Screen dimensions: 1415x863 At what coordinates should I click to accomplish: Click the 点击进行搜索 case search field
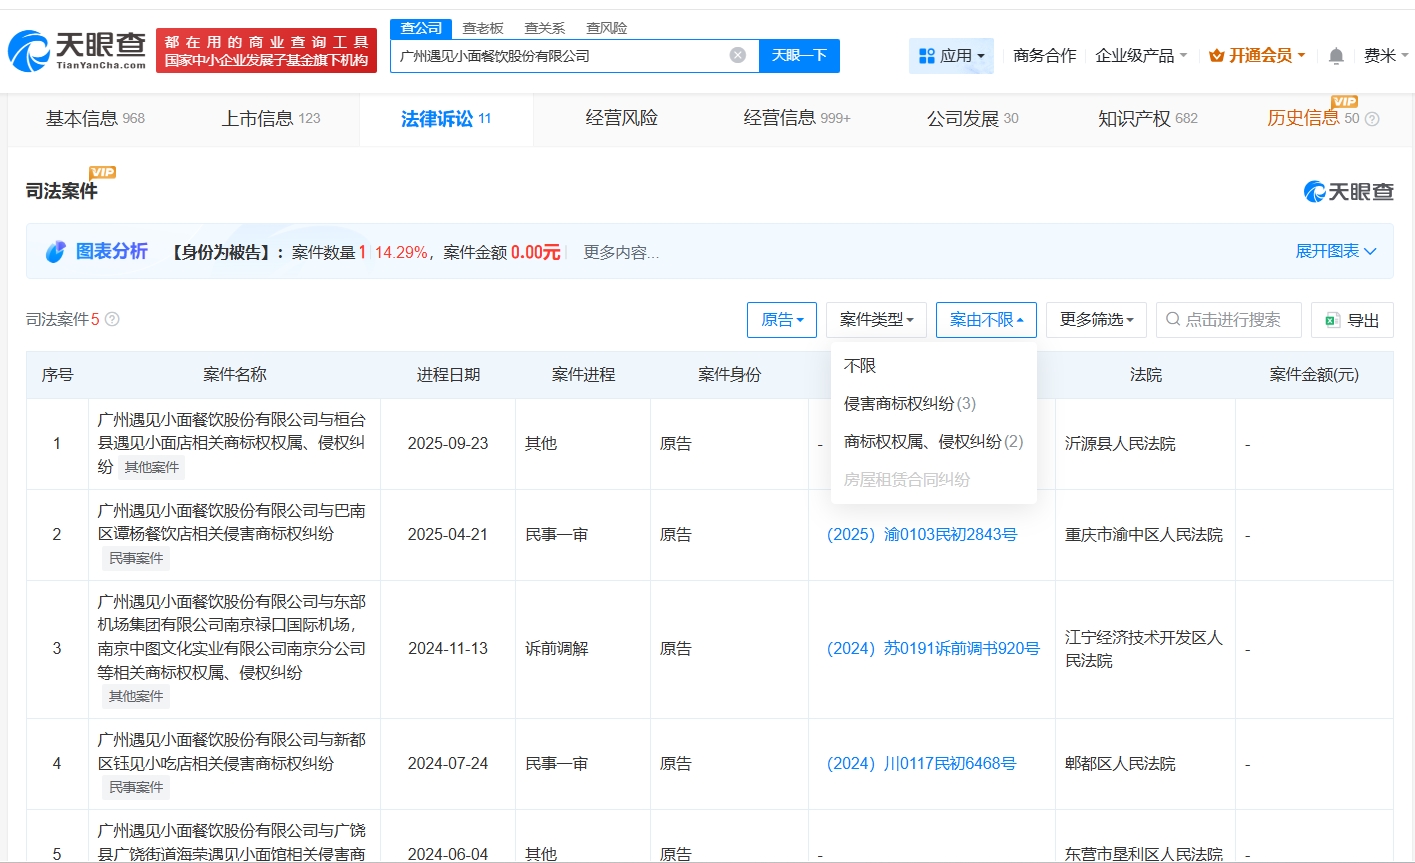[x=1229, y=320]
